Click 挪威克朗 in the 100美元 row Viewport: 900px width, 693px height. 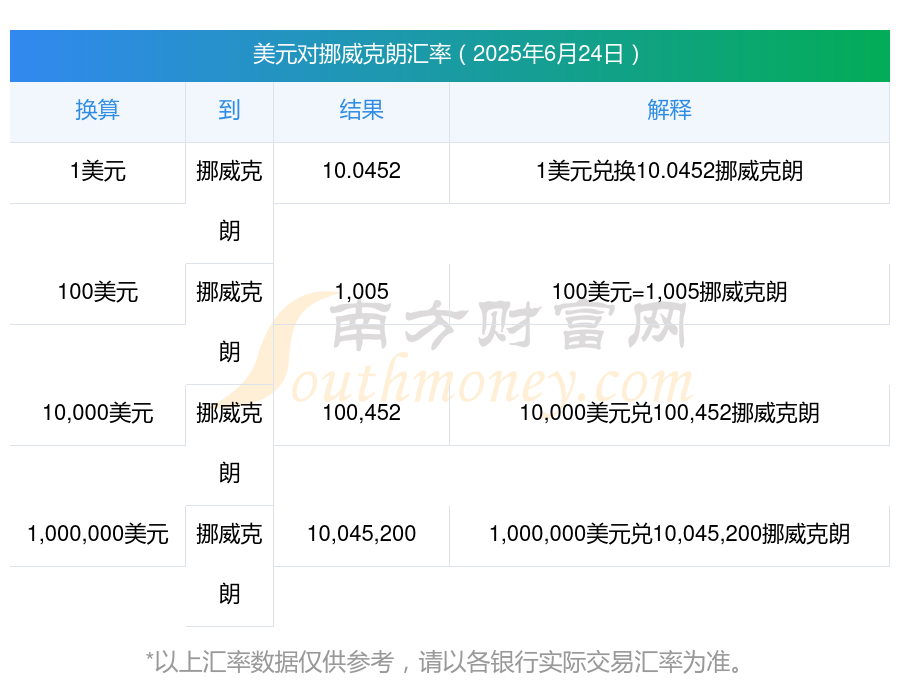tap(229, 322)
